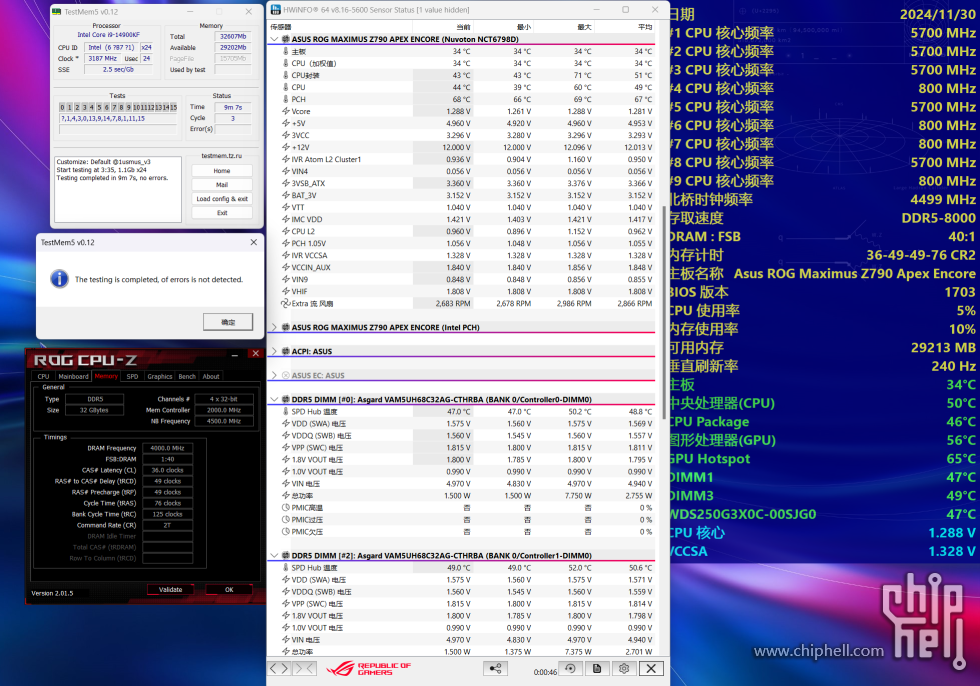Select the IVR VCCSA sensor row
980x686 pixels.
pos(461,256)
